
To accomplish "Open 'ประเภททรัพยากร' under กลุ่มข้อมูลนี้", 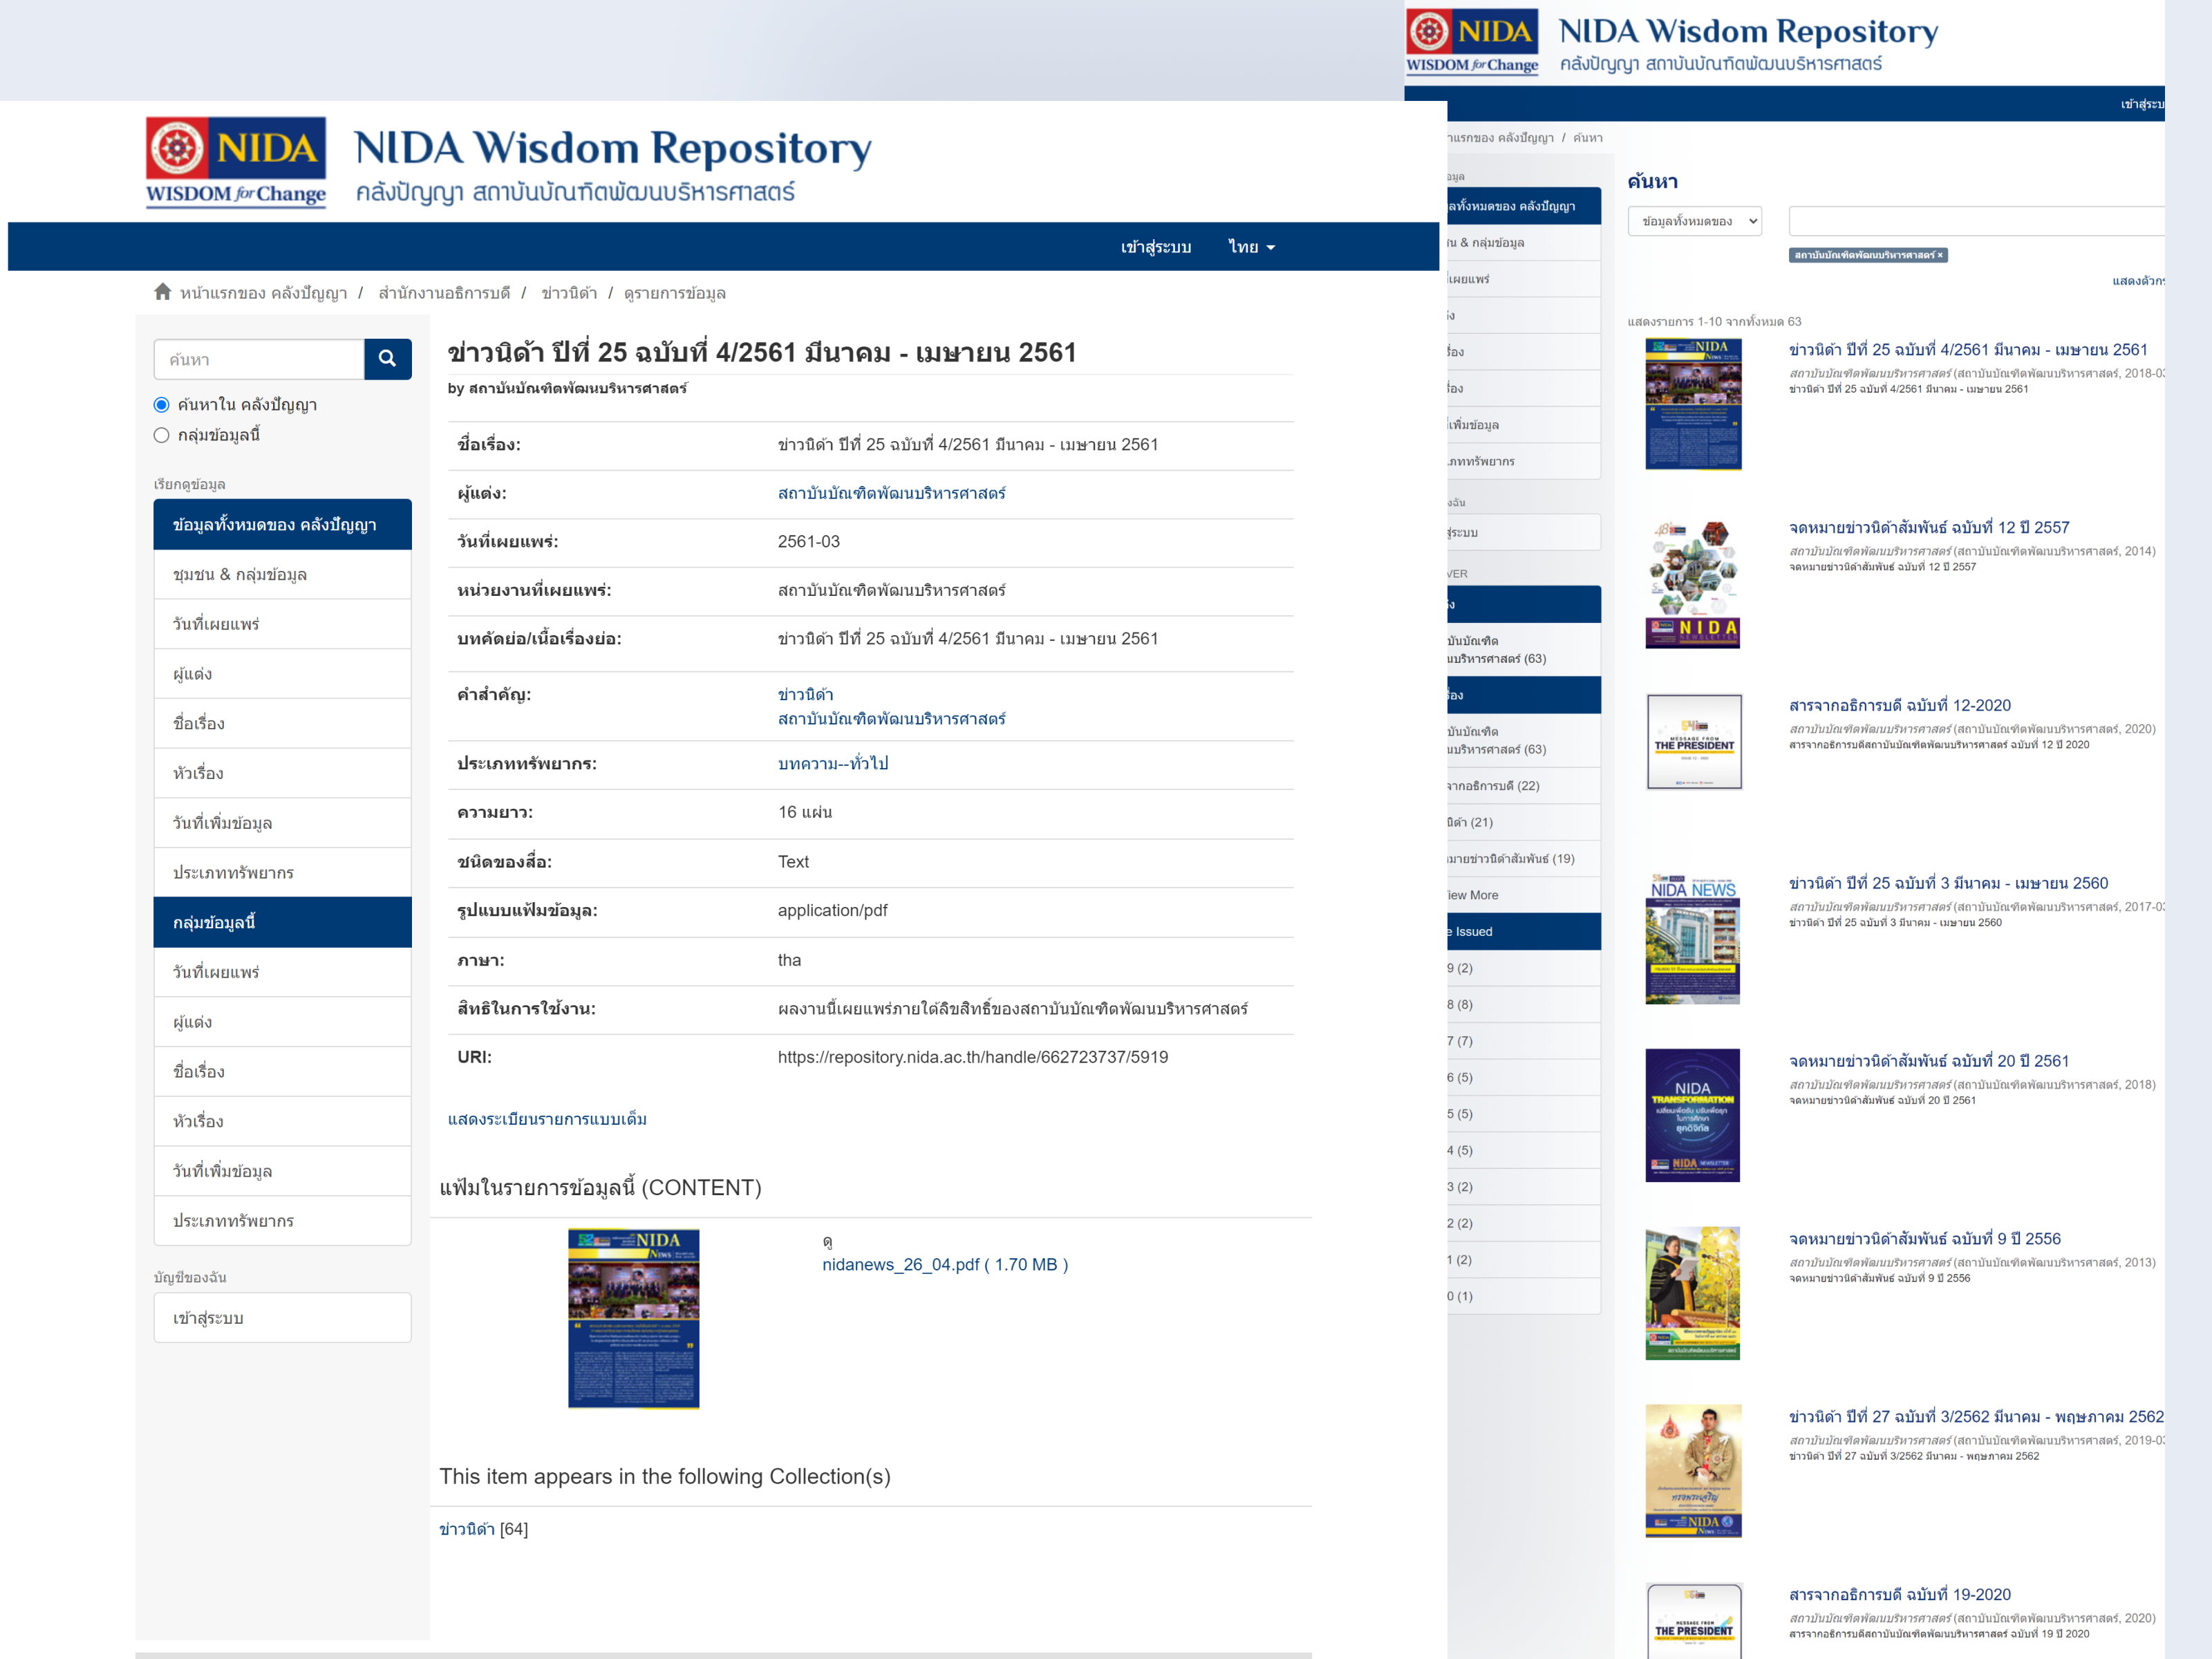I will pos(282,1221).
